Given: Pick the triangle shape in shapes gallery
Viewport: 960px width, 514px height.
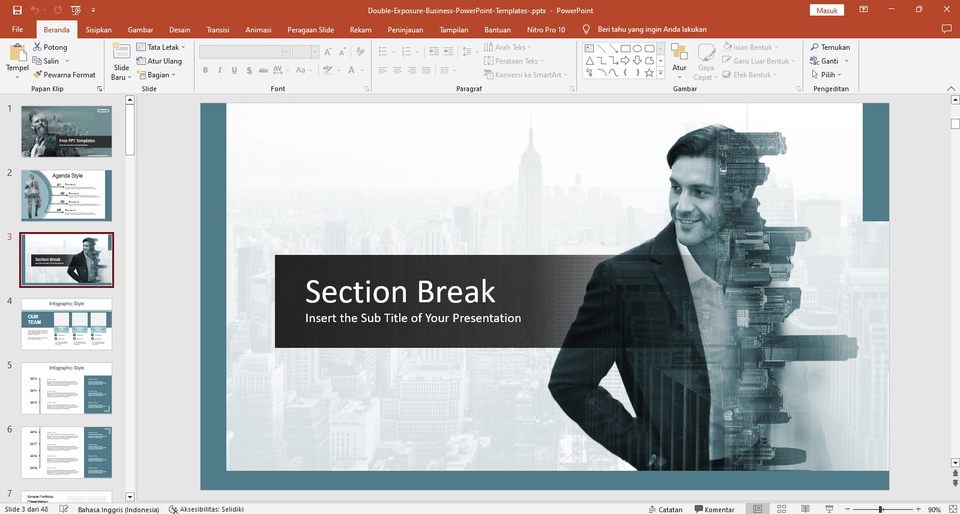Looking at the screenshot, I should click(x=589, y=61).
